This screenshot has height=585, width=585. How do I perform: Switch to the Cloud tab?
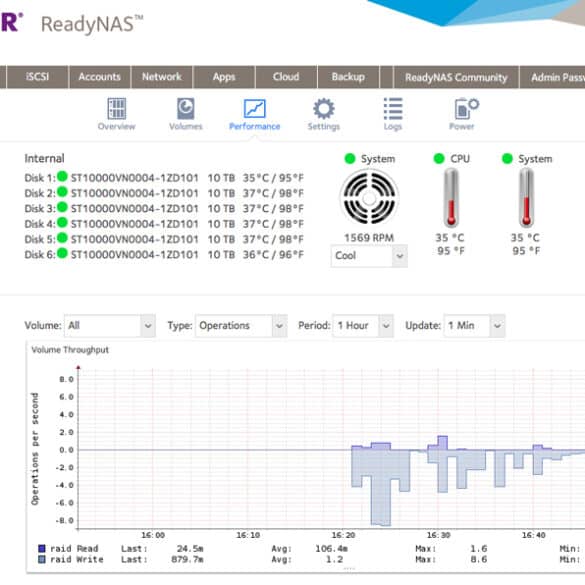(286, 77)
